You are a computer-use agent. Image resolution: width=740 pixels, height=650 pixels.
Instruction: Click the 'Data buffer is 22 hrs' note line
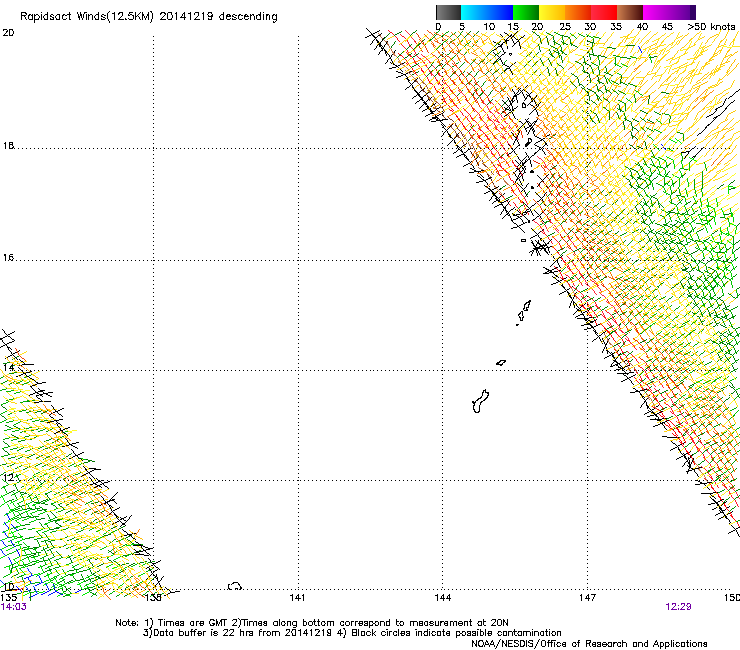(352, 633)
